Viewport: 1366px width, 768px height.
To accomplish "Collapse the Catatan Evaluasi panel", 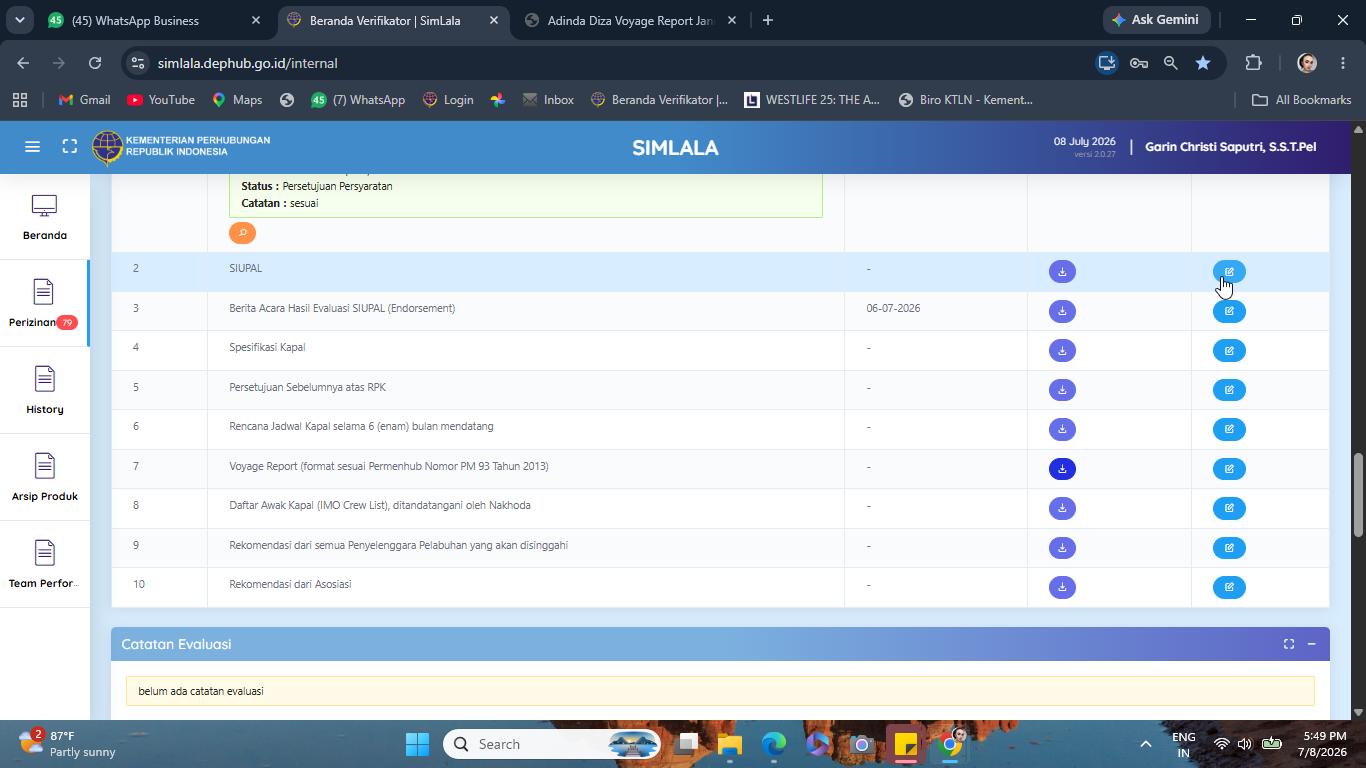I will point(1311,644).
